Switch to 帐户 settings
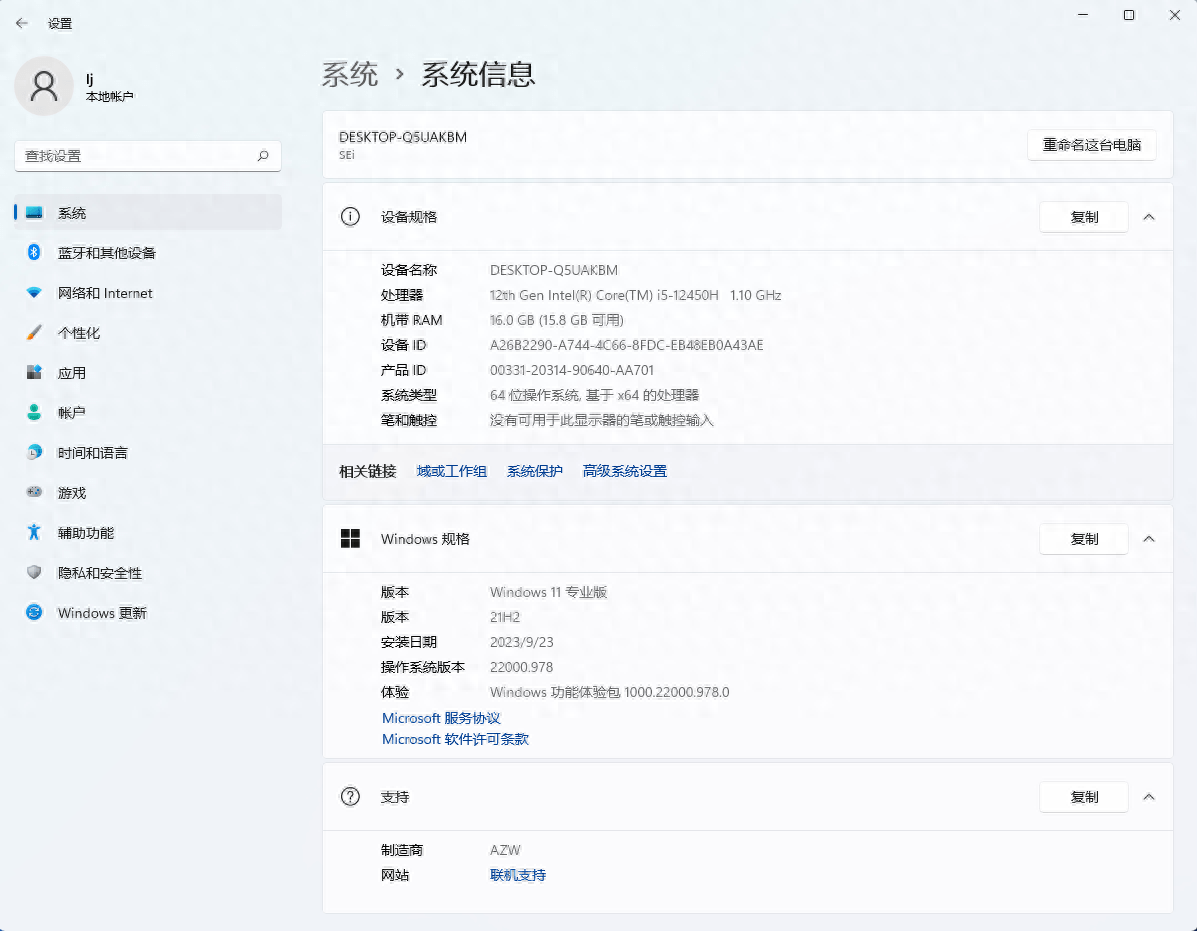The height and width of the screenshot is (931, 1197). (148, 413)
